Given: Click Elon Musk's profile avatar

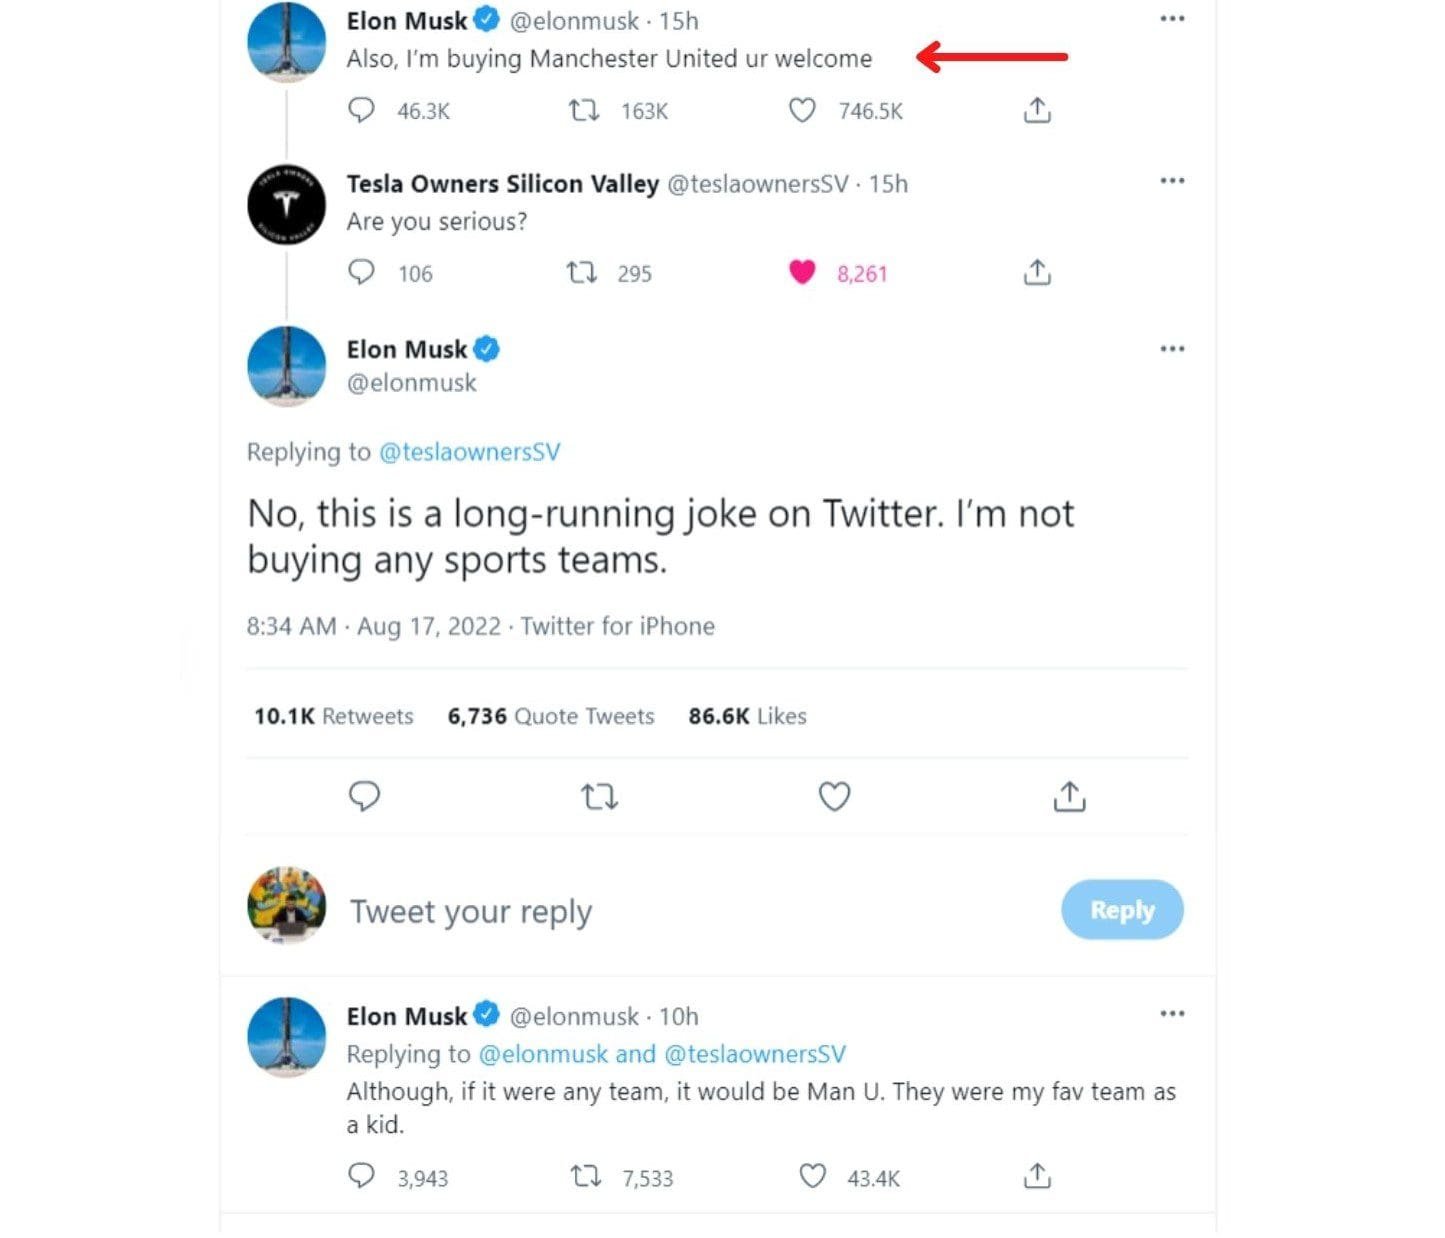Looking at the screenshot, I should [x=287, y=367].
